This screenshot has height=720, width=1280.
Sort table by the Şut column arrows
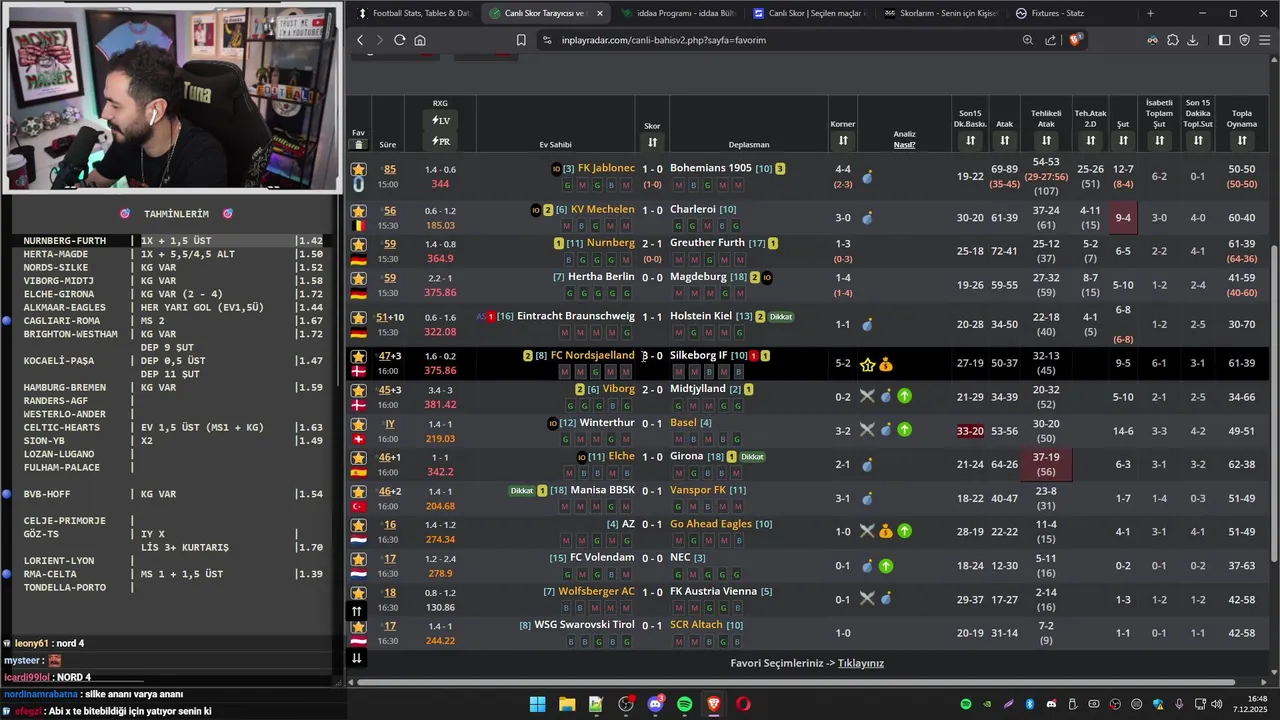point(1123,141)
